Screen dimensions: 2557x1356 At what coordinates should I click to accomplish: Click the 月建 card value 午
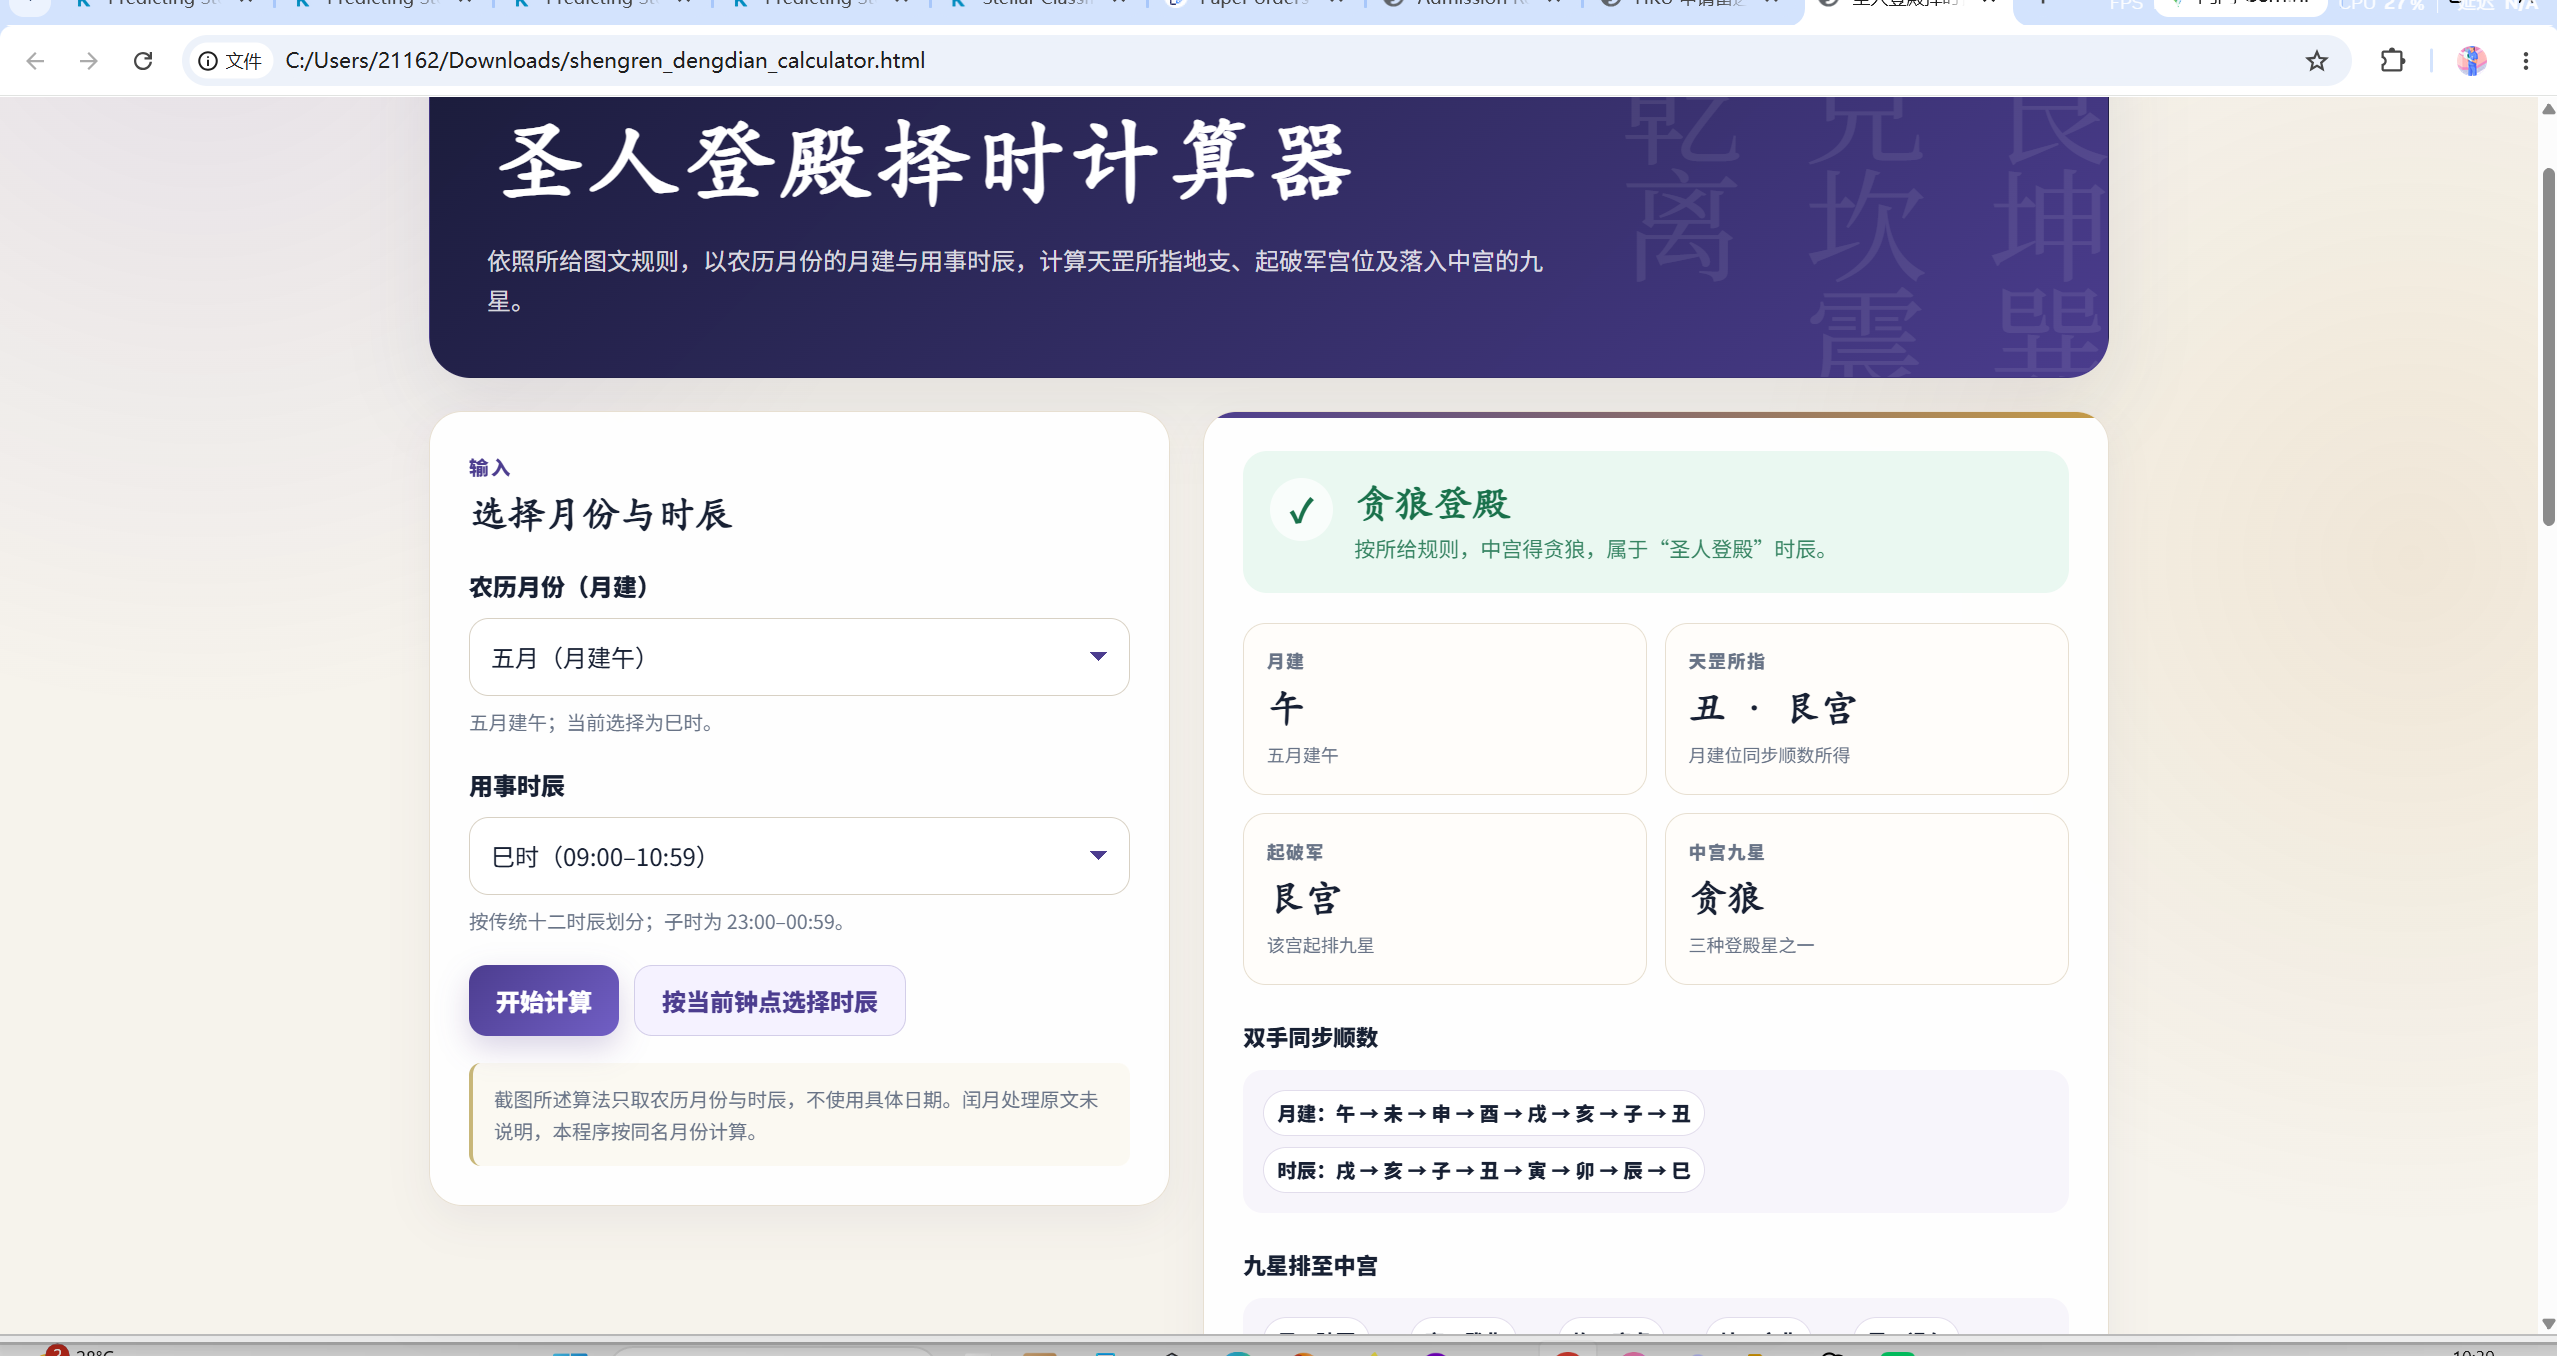point(1286,708)
